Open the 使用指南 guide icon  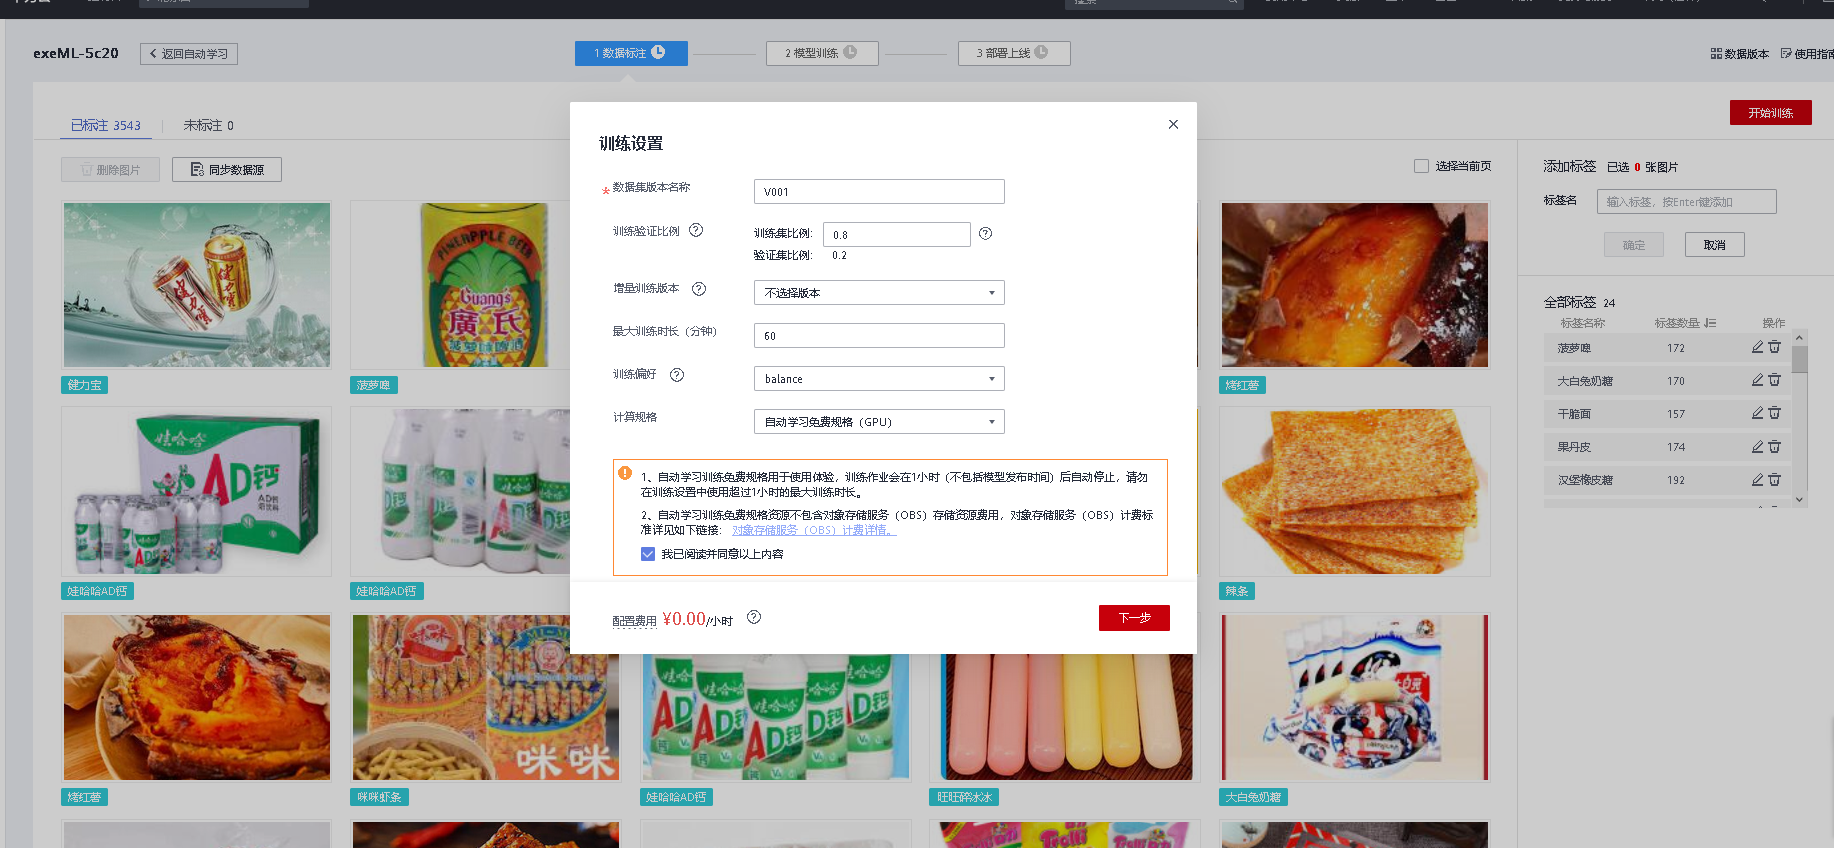point(1786,54)
